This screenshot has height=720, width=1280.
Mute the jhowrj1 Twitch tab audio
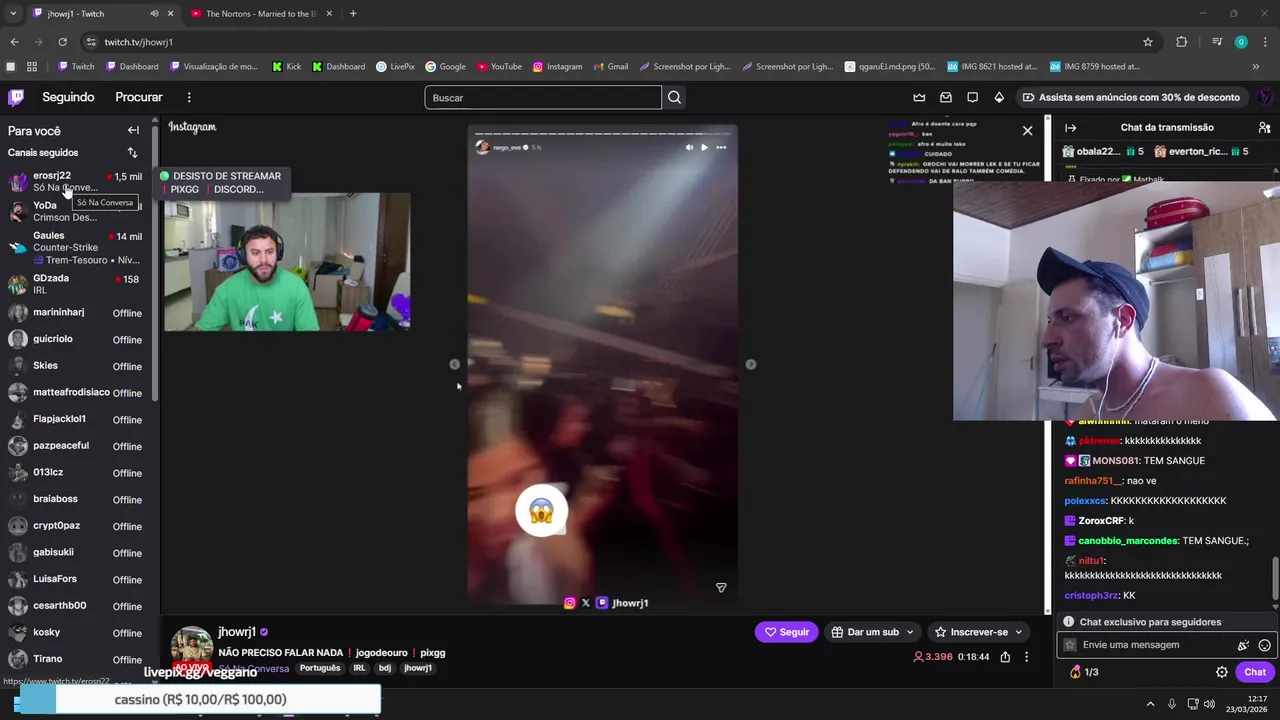(154, 14)
